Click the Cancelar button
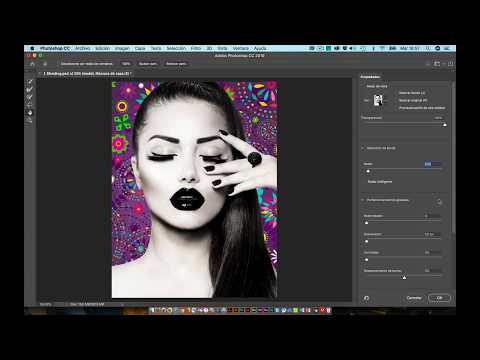Viewport: 480px width, 360px height. click(x=414, y=298)
